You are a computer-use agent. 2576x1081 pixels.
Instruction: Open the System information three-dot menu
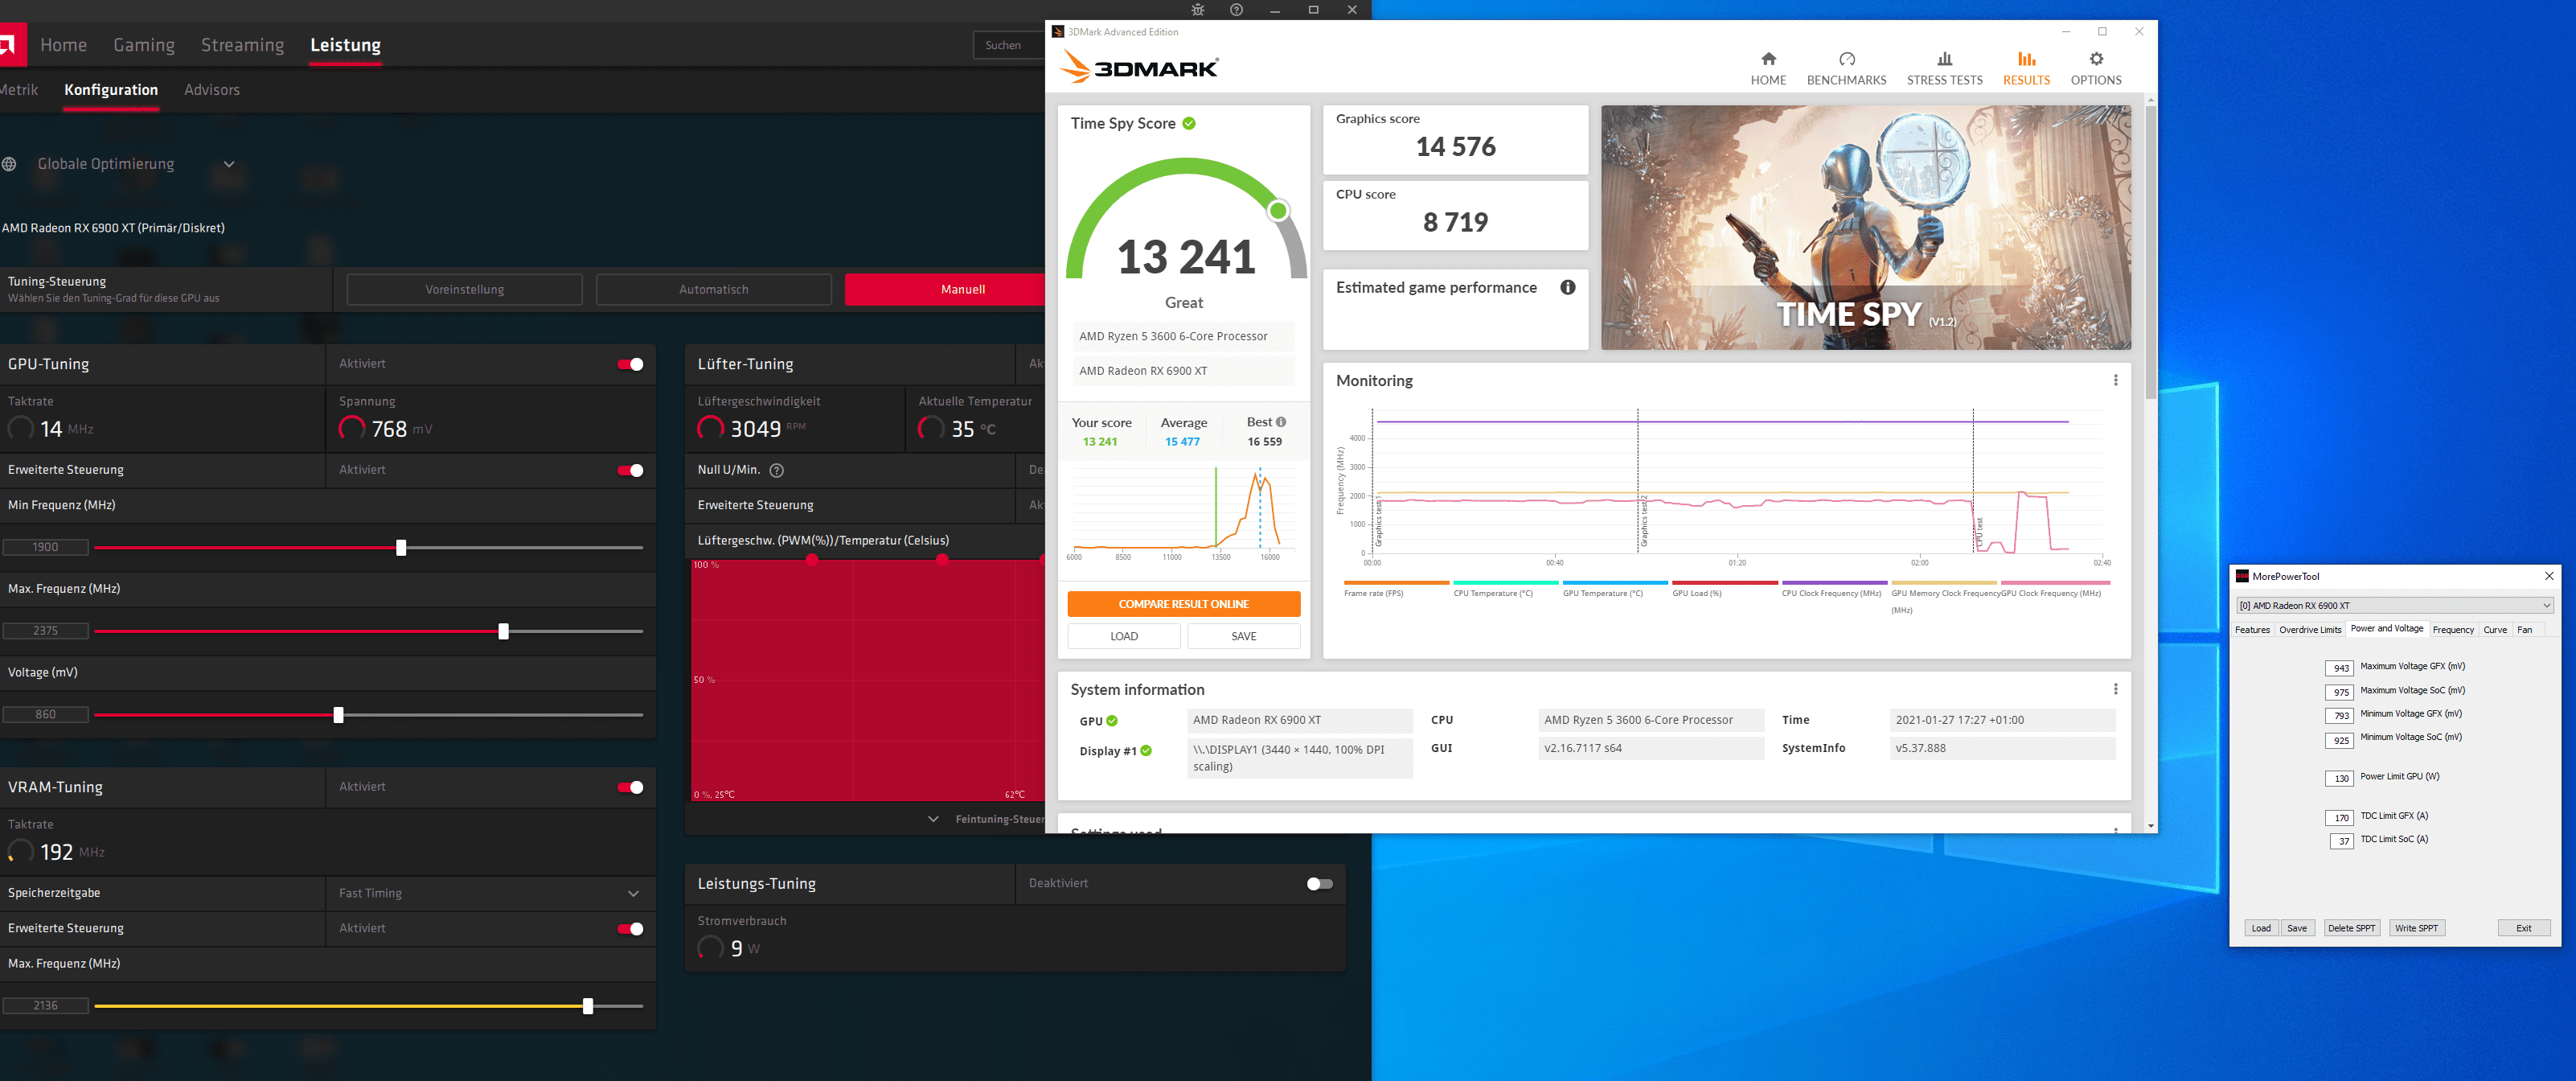point(2115,689)
